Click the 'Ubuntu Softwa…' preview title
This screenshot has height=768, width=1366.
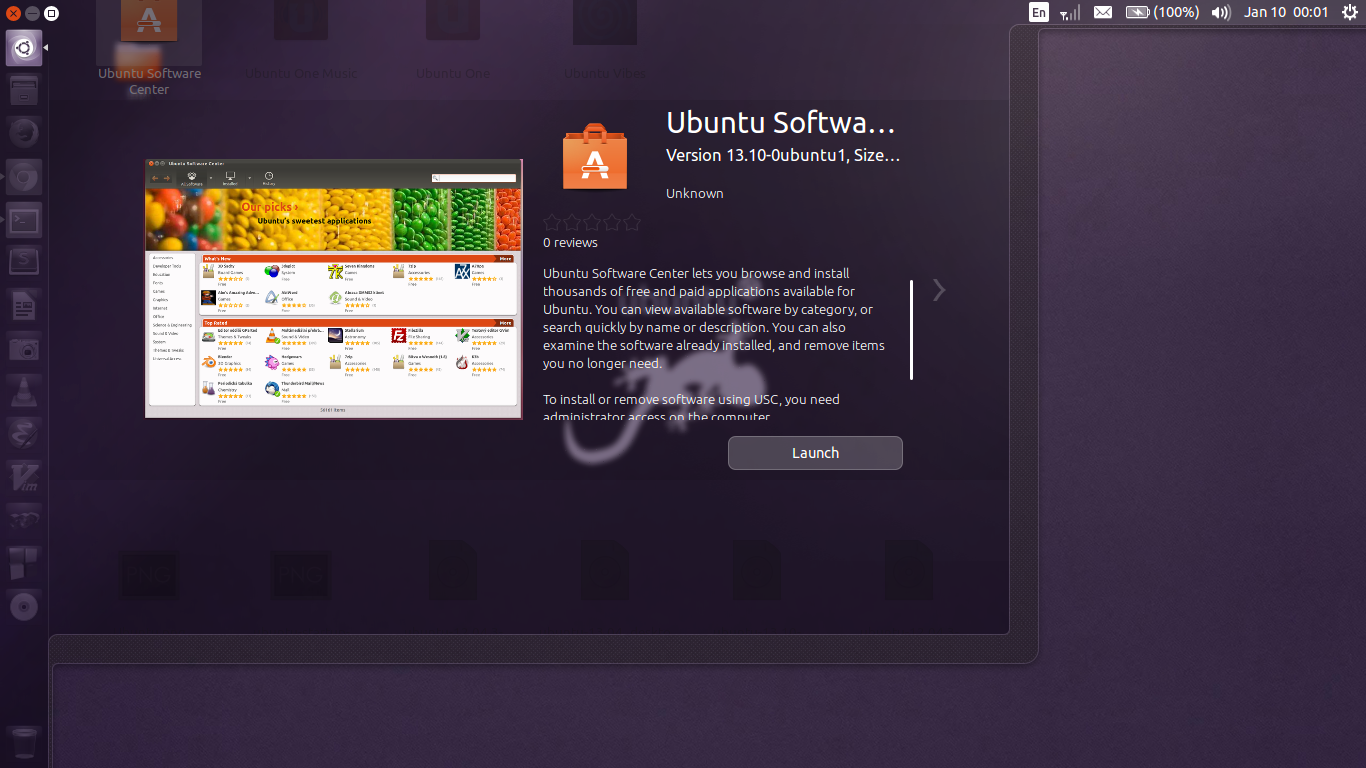pos(780,123)
